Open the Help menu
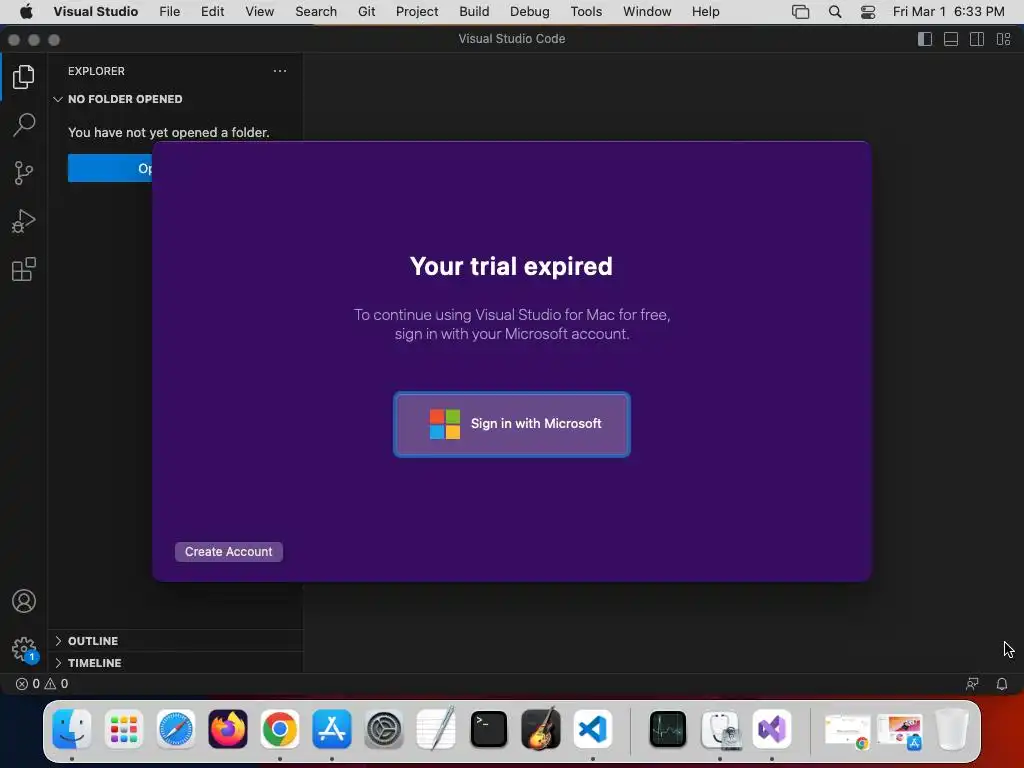This screenshot has width=1024, height=768. click(705, 12)
